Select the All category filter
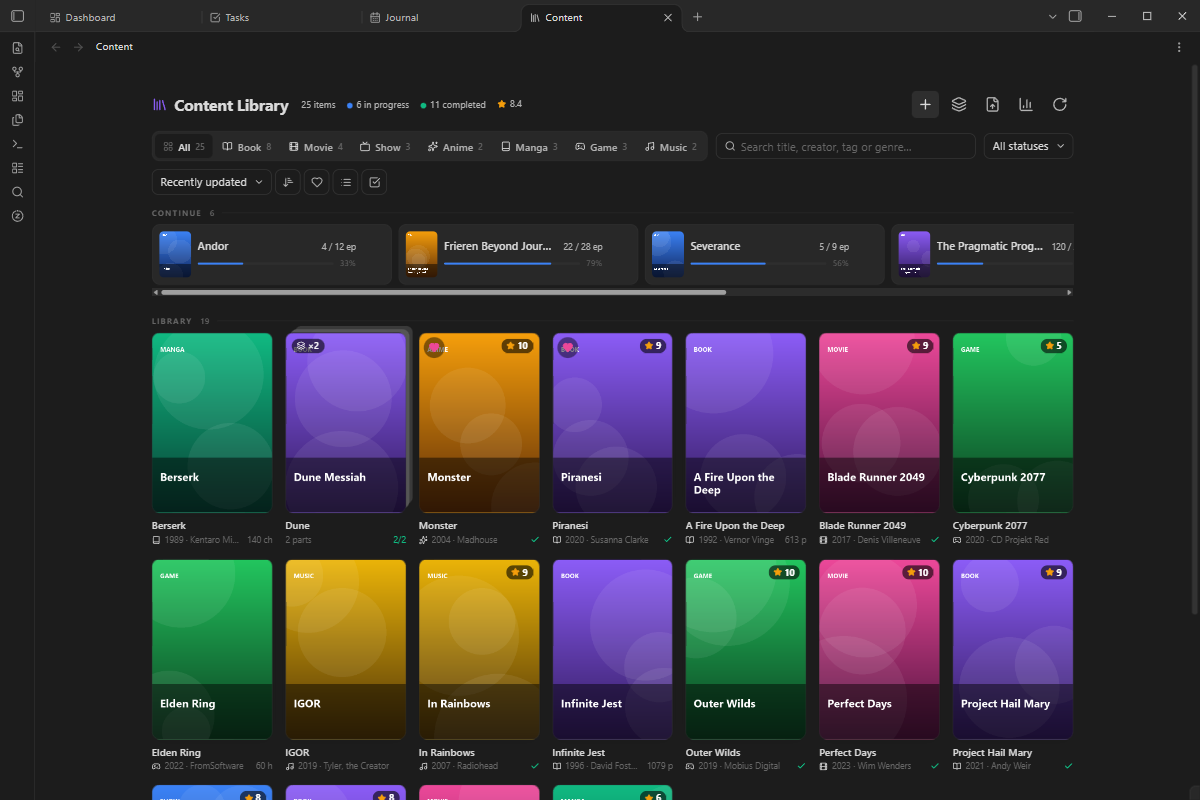 [x=184, y=147]
